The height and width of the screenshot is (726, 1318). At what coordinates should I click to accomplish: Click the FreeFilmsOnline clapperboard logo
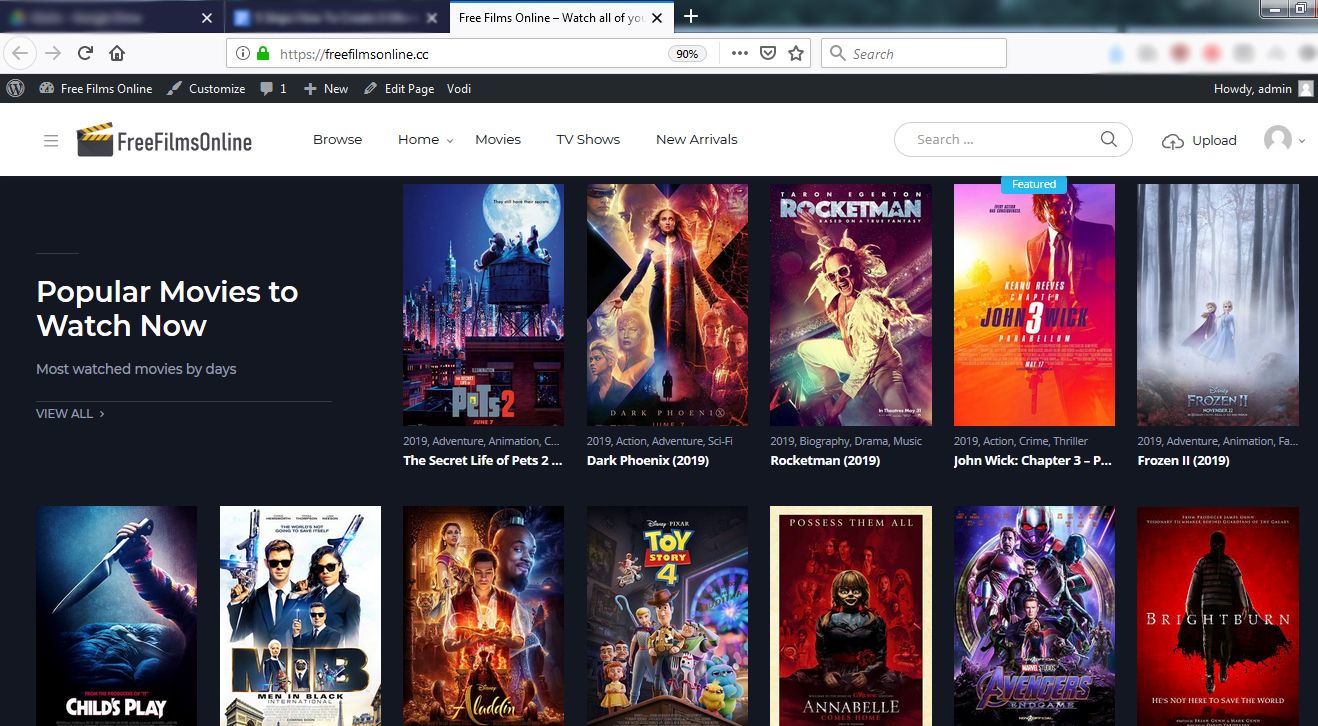[x=164, y=140]
